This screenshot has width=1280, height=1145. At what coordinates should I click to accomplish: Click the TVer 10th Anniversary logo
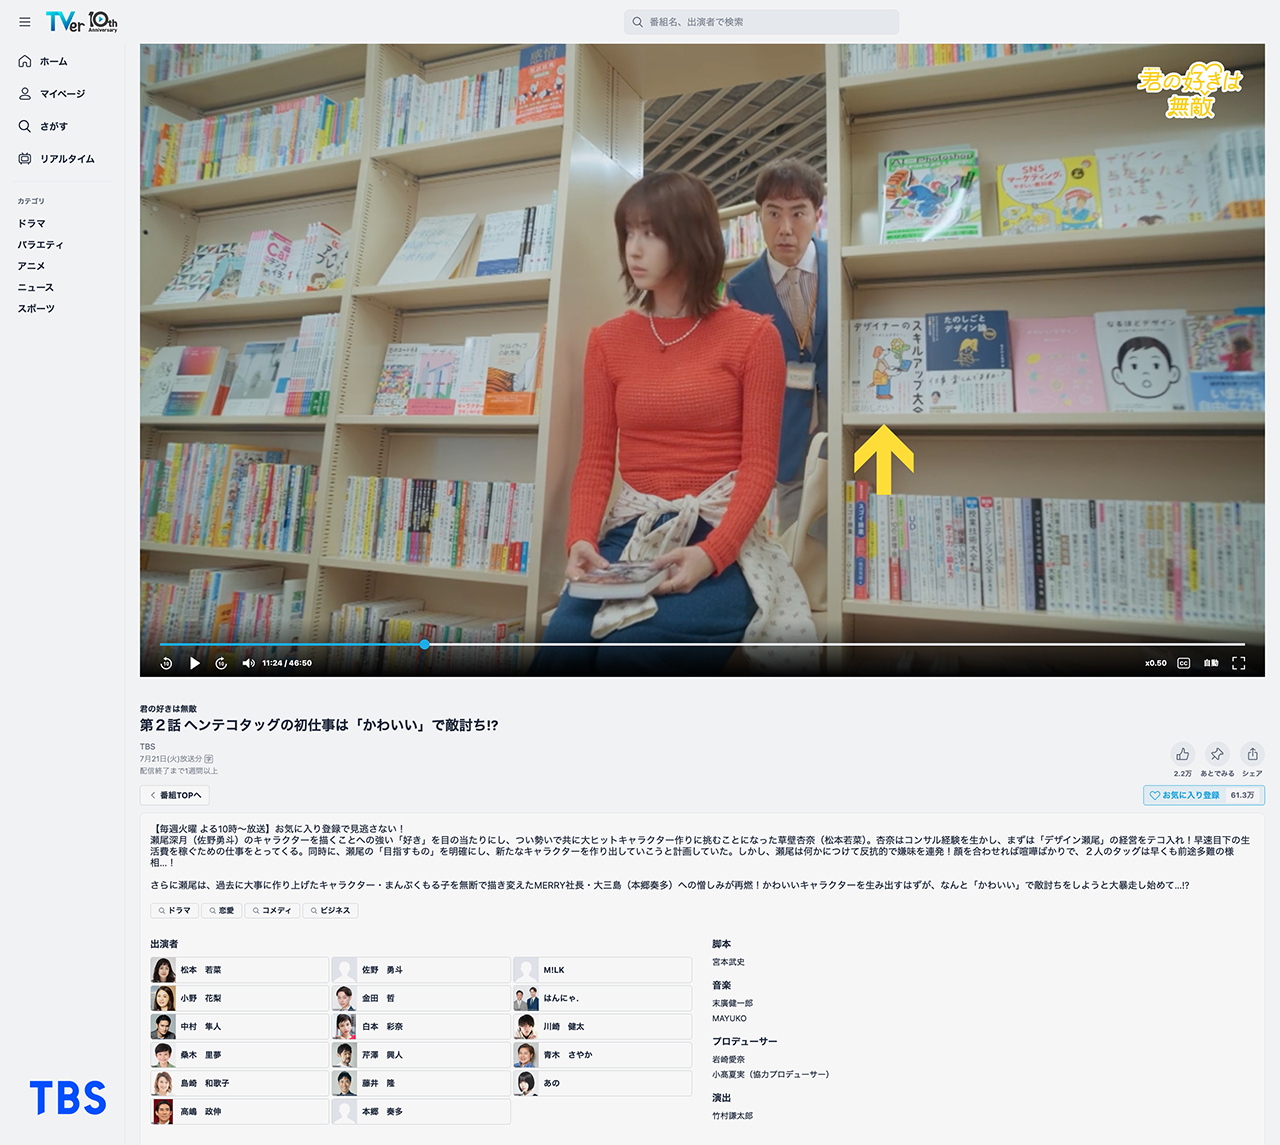point(82,21)
